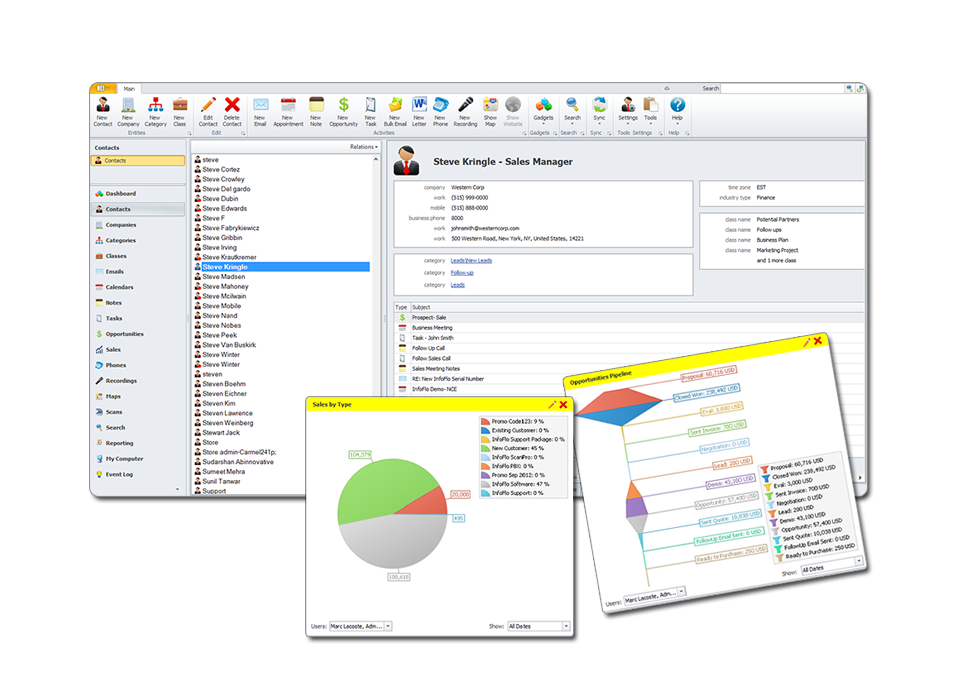Image resolution: width=960 pixels, height=700 pixels.
Task: Click the New Contact ribbon icon
Action: [103, 111]
